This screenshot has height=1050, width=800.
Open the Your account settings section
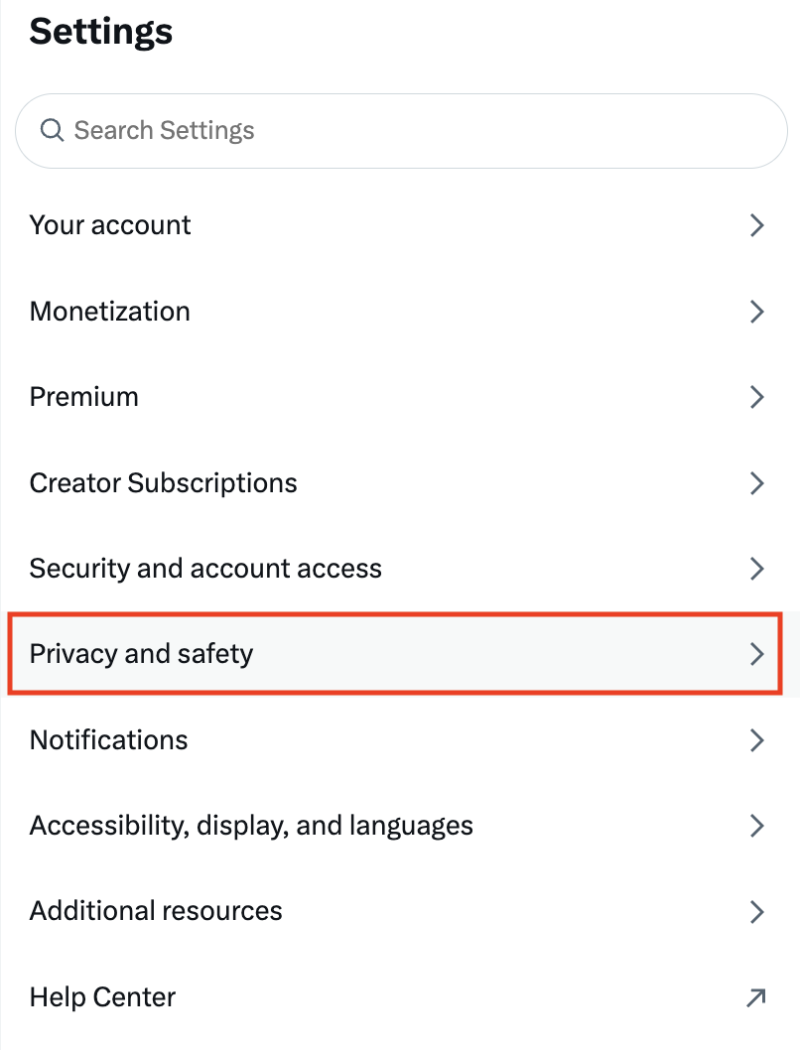400,226
